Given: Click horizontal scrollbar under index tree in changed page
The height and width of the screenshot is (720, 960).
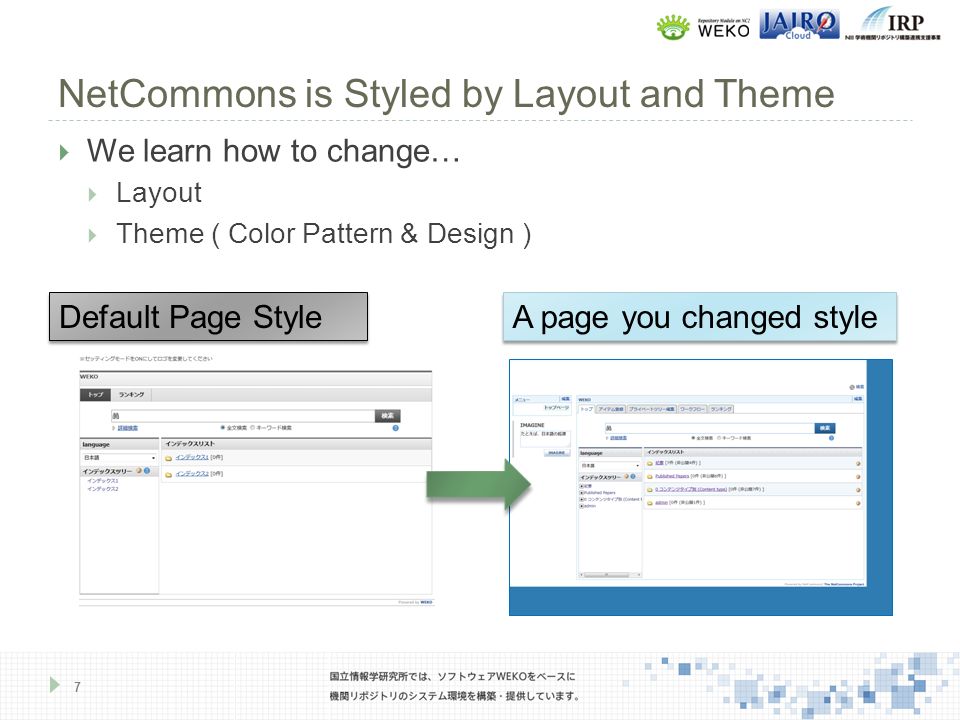Looking at the screenshot, I should tap(610, 575).
